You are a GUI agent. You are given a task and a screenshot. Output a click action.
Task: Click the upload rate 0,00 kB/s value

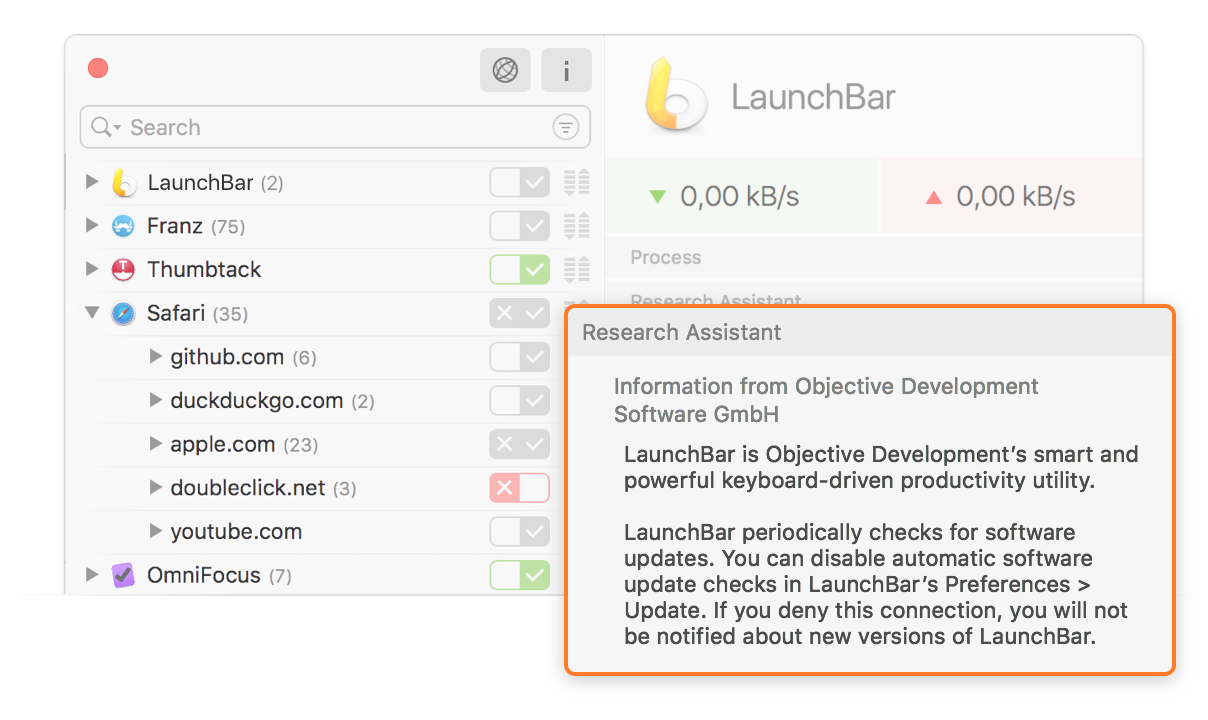(x=1016, y=197)
